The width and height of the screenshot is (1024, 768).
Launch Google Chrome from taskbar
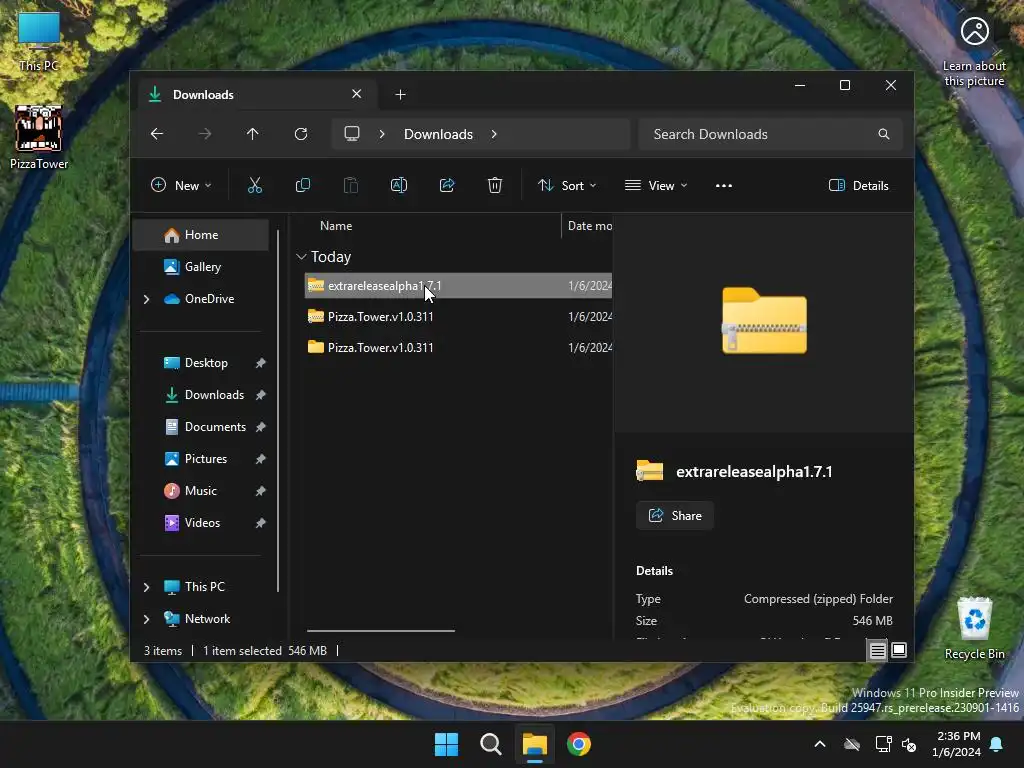click(579, 744)
